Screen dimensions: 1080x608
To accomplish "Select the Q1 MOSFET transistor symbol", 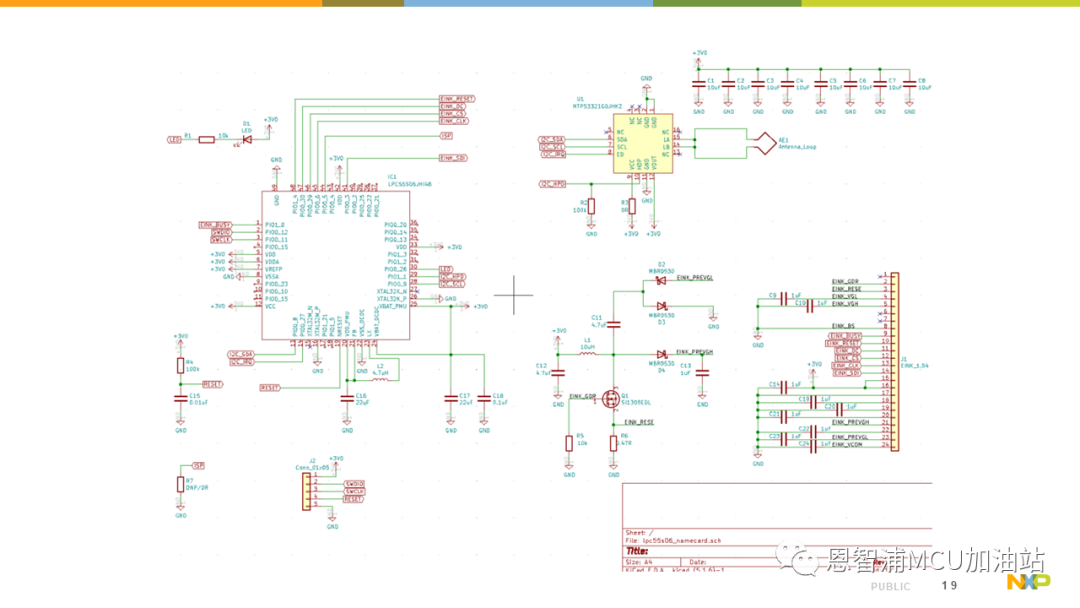I will tap(610, 399).
